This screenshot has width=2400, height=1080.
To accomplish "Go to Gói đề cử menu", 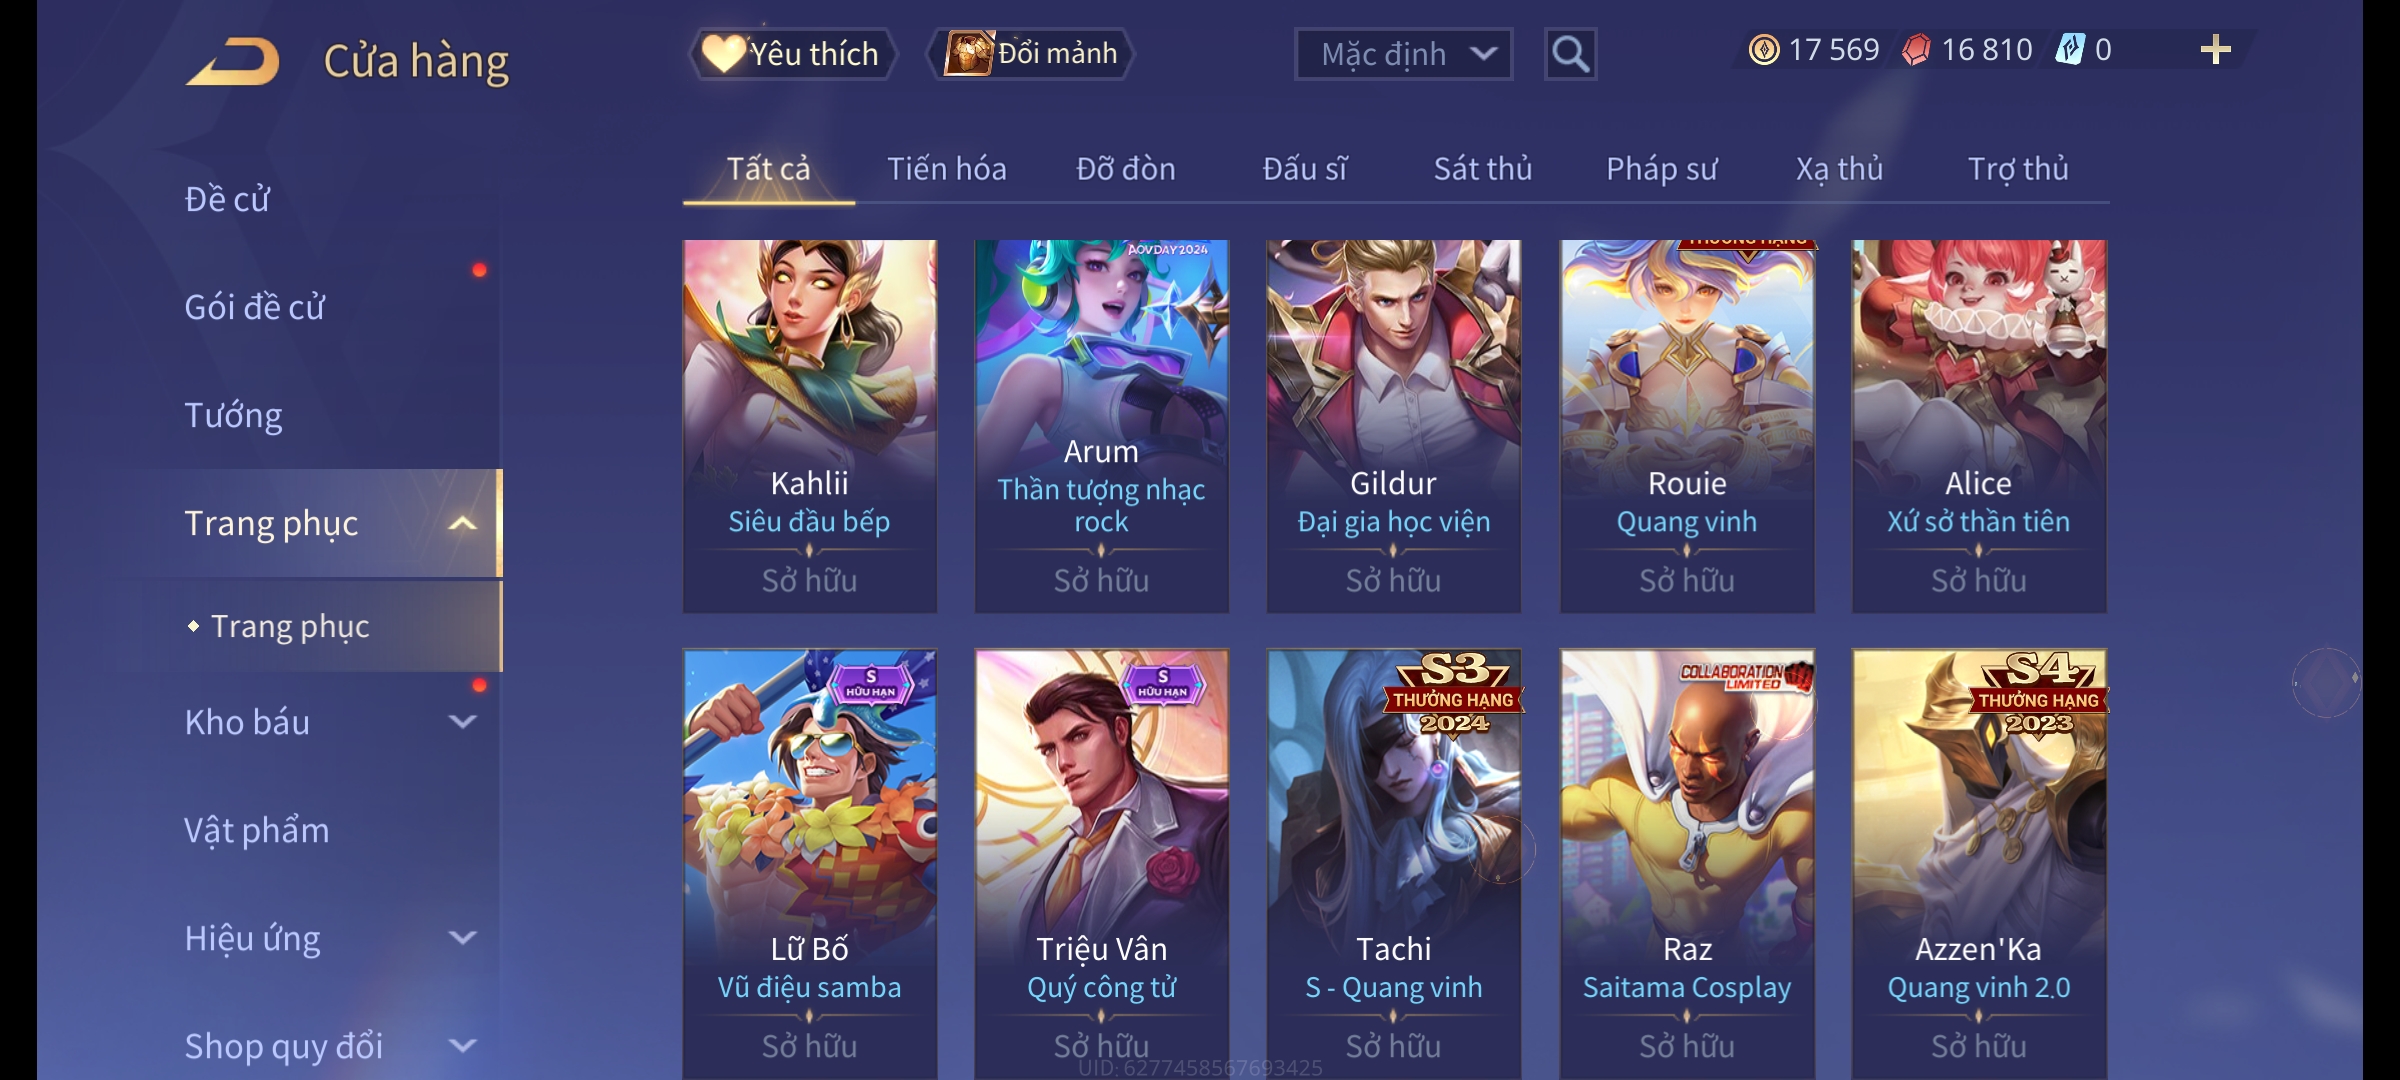I will pyautogui.click(x=254, y=307).
